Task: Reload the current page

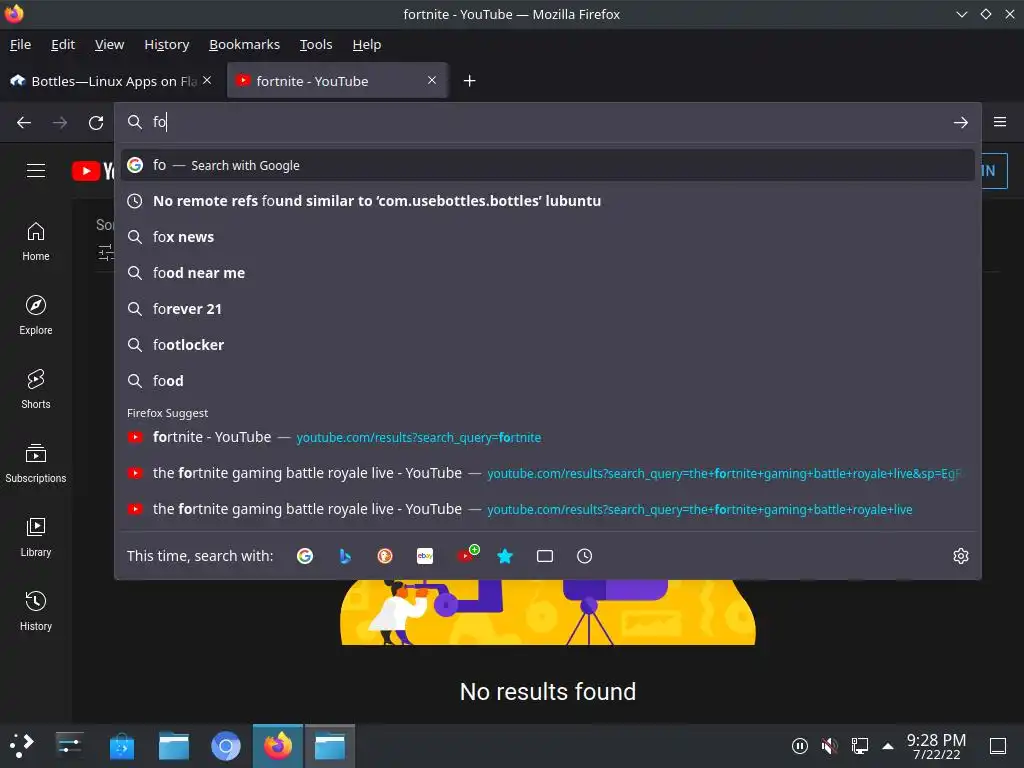Action: [x=96, y=122]
